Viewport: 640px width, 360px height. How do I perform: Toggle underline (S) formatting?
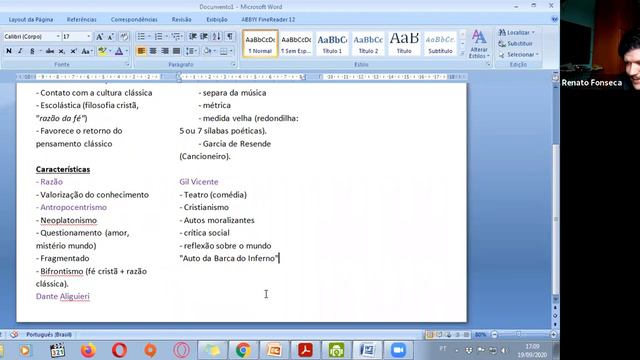pyautogui.click(x=32, y=51)
